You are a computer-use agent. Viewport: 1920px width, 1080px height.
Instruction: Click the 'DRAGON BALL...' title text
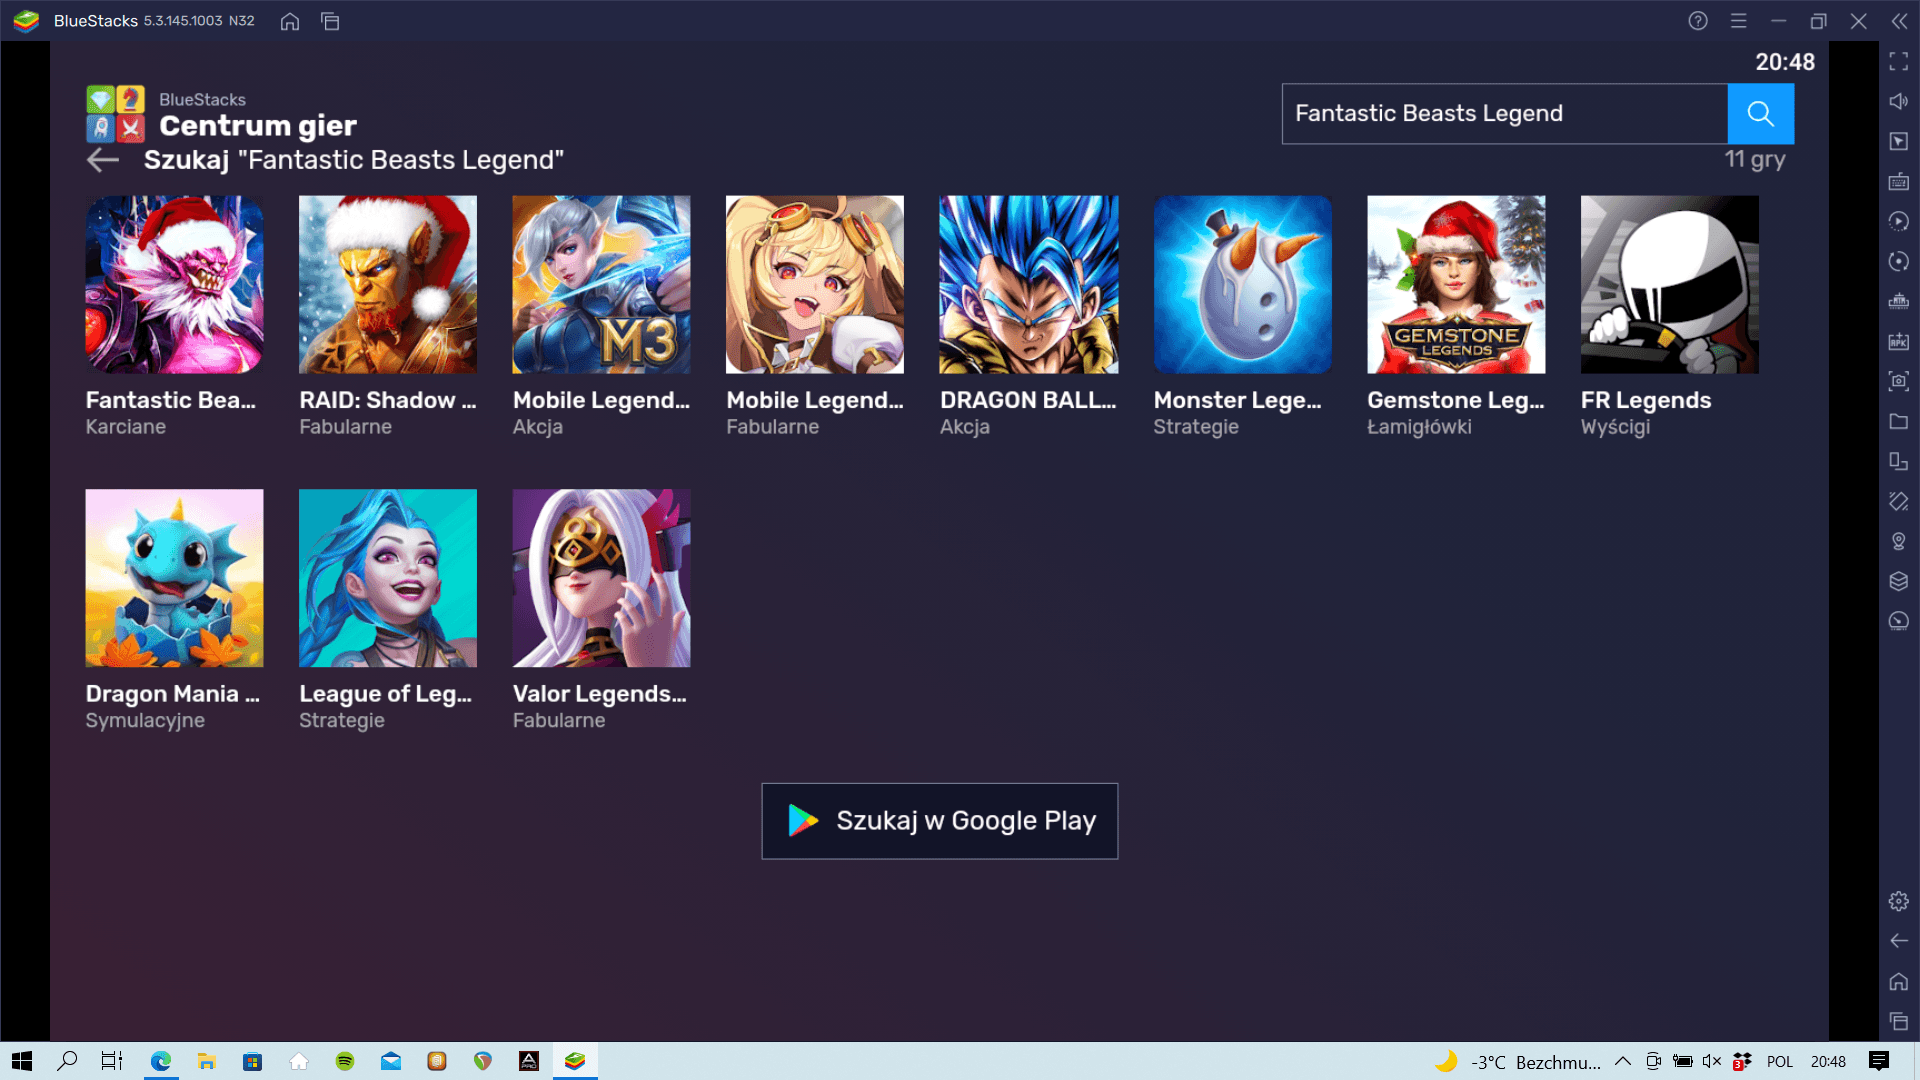1028,400
